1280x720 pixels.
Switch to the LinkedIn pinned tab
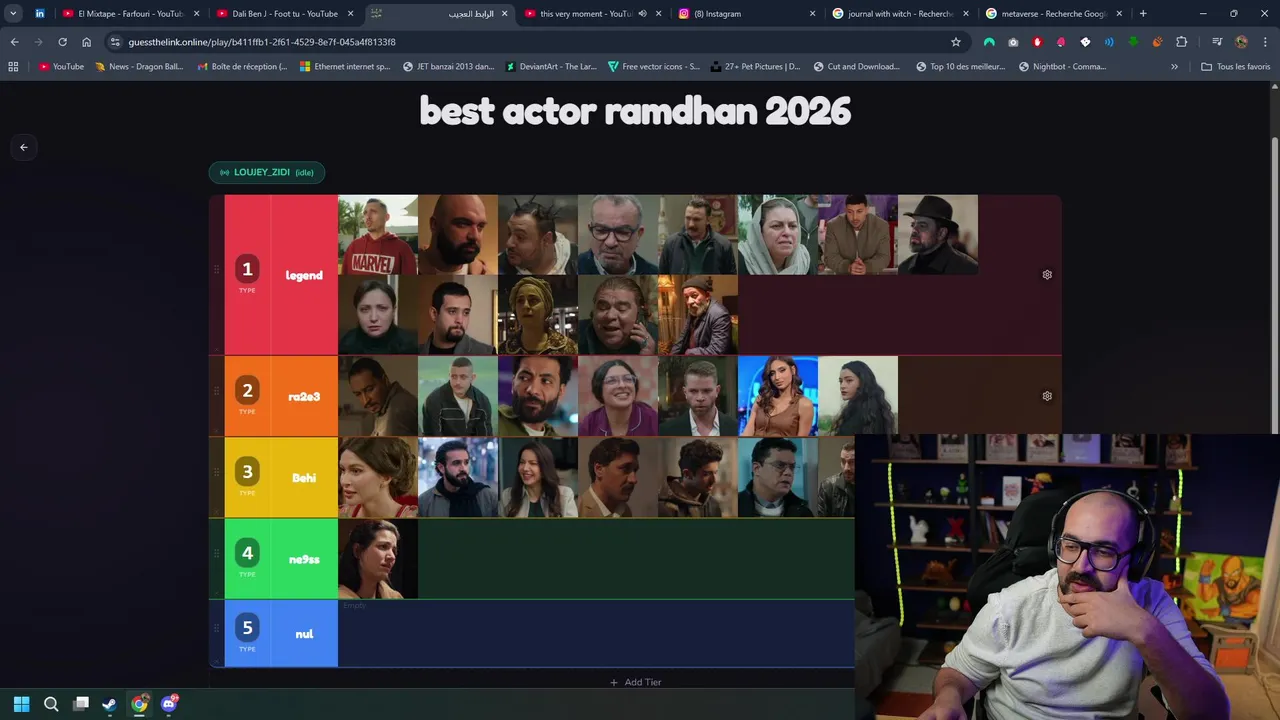tap(39, 14)
